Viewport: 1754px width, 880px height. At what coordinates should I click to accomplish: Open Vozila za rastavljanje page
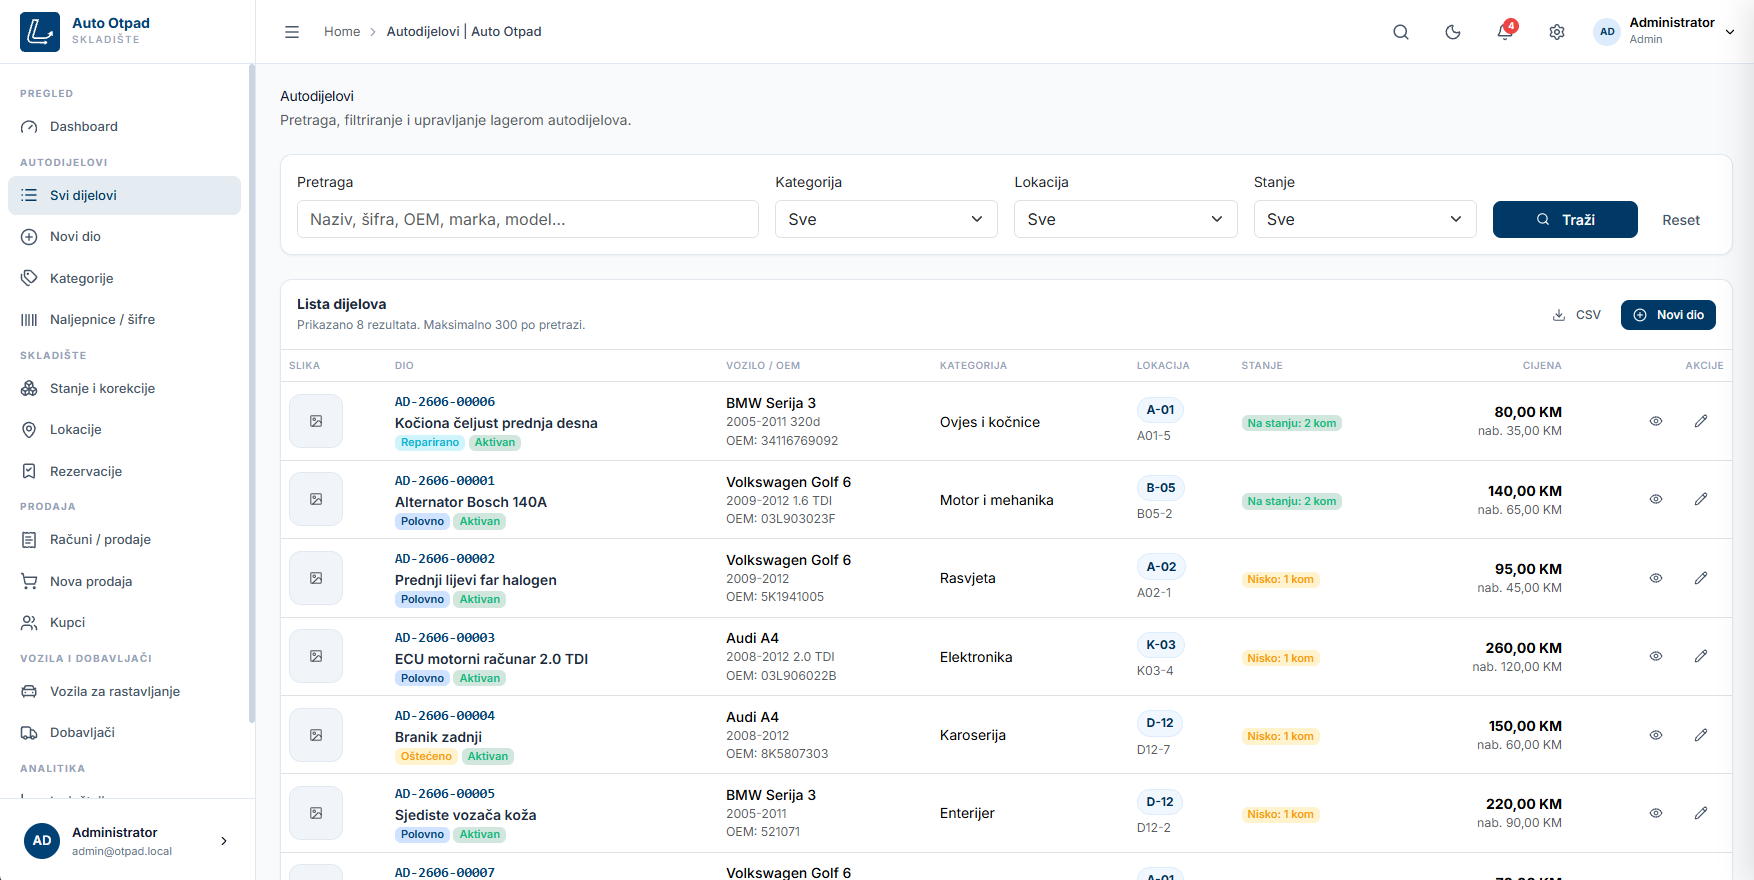(124, 691)
